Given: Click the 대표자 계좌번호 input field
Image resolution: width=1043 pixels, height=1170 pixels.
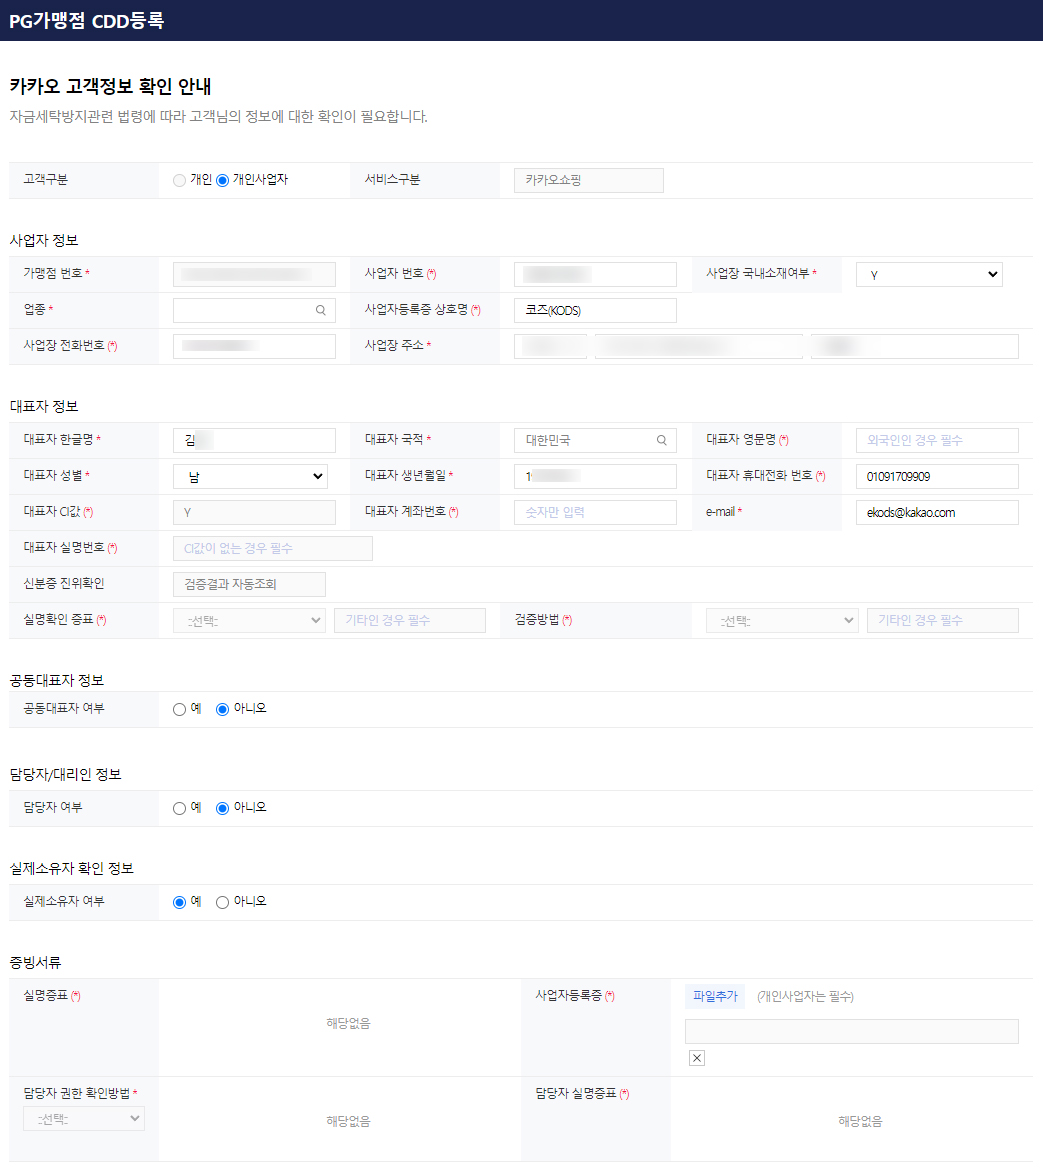Looking at the screenshot, I should (595, 513).
